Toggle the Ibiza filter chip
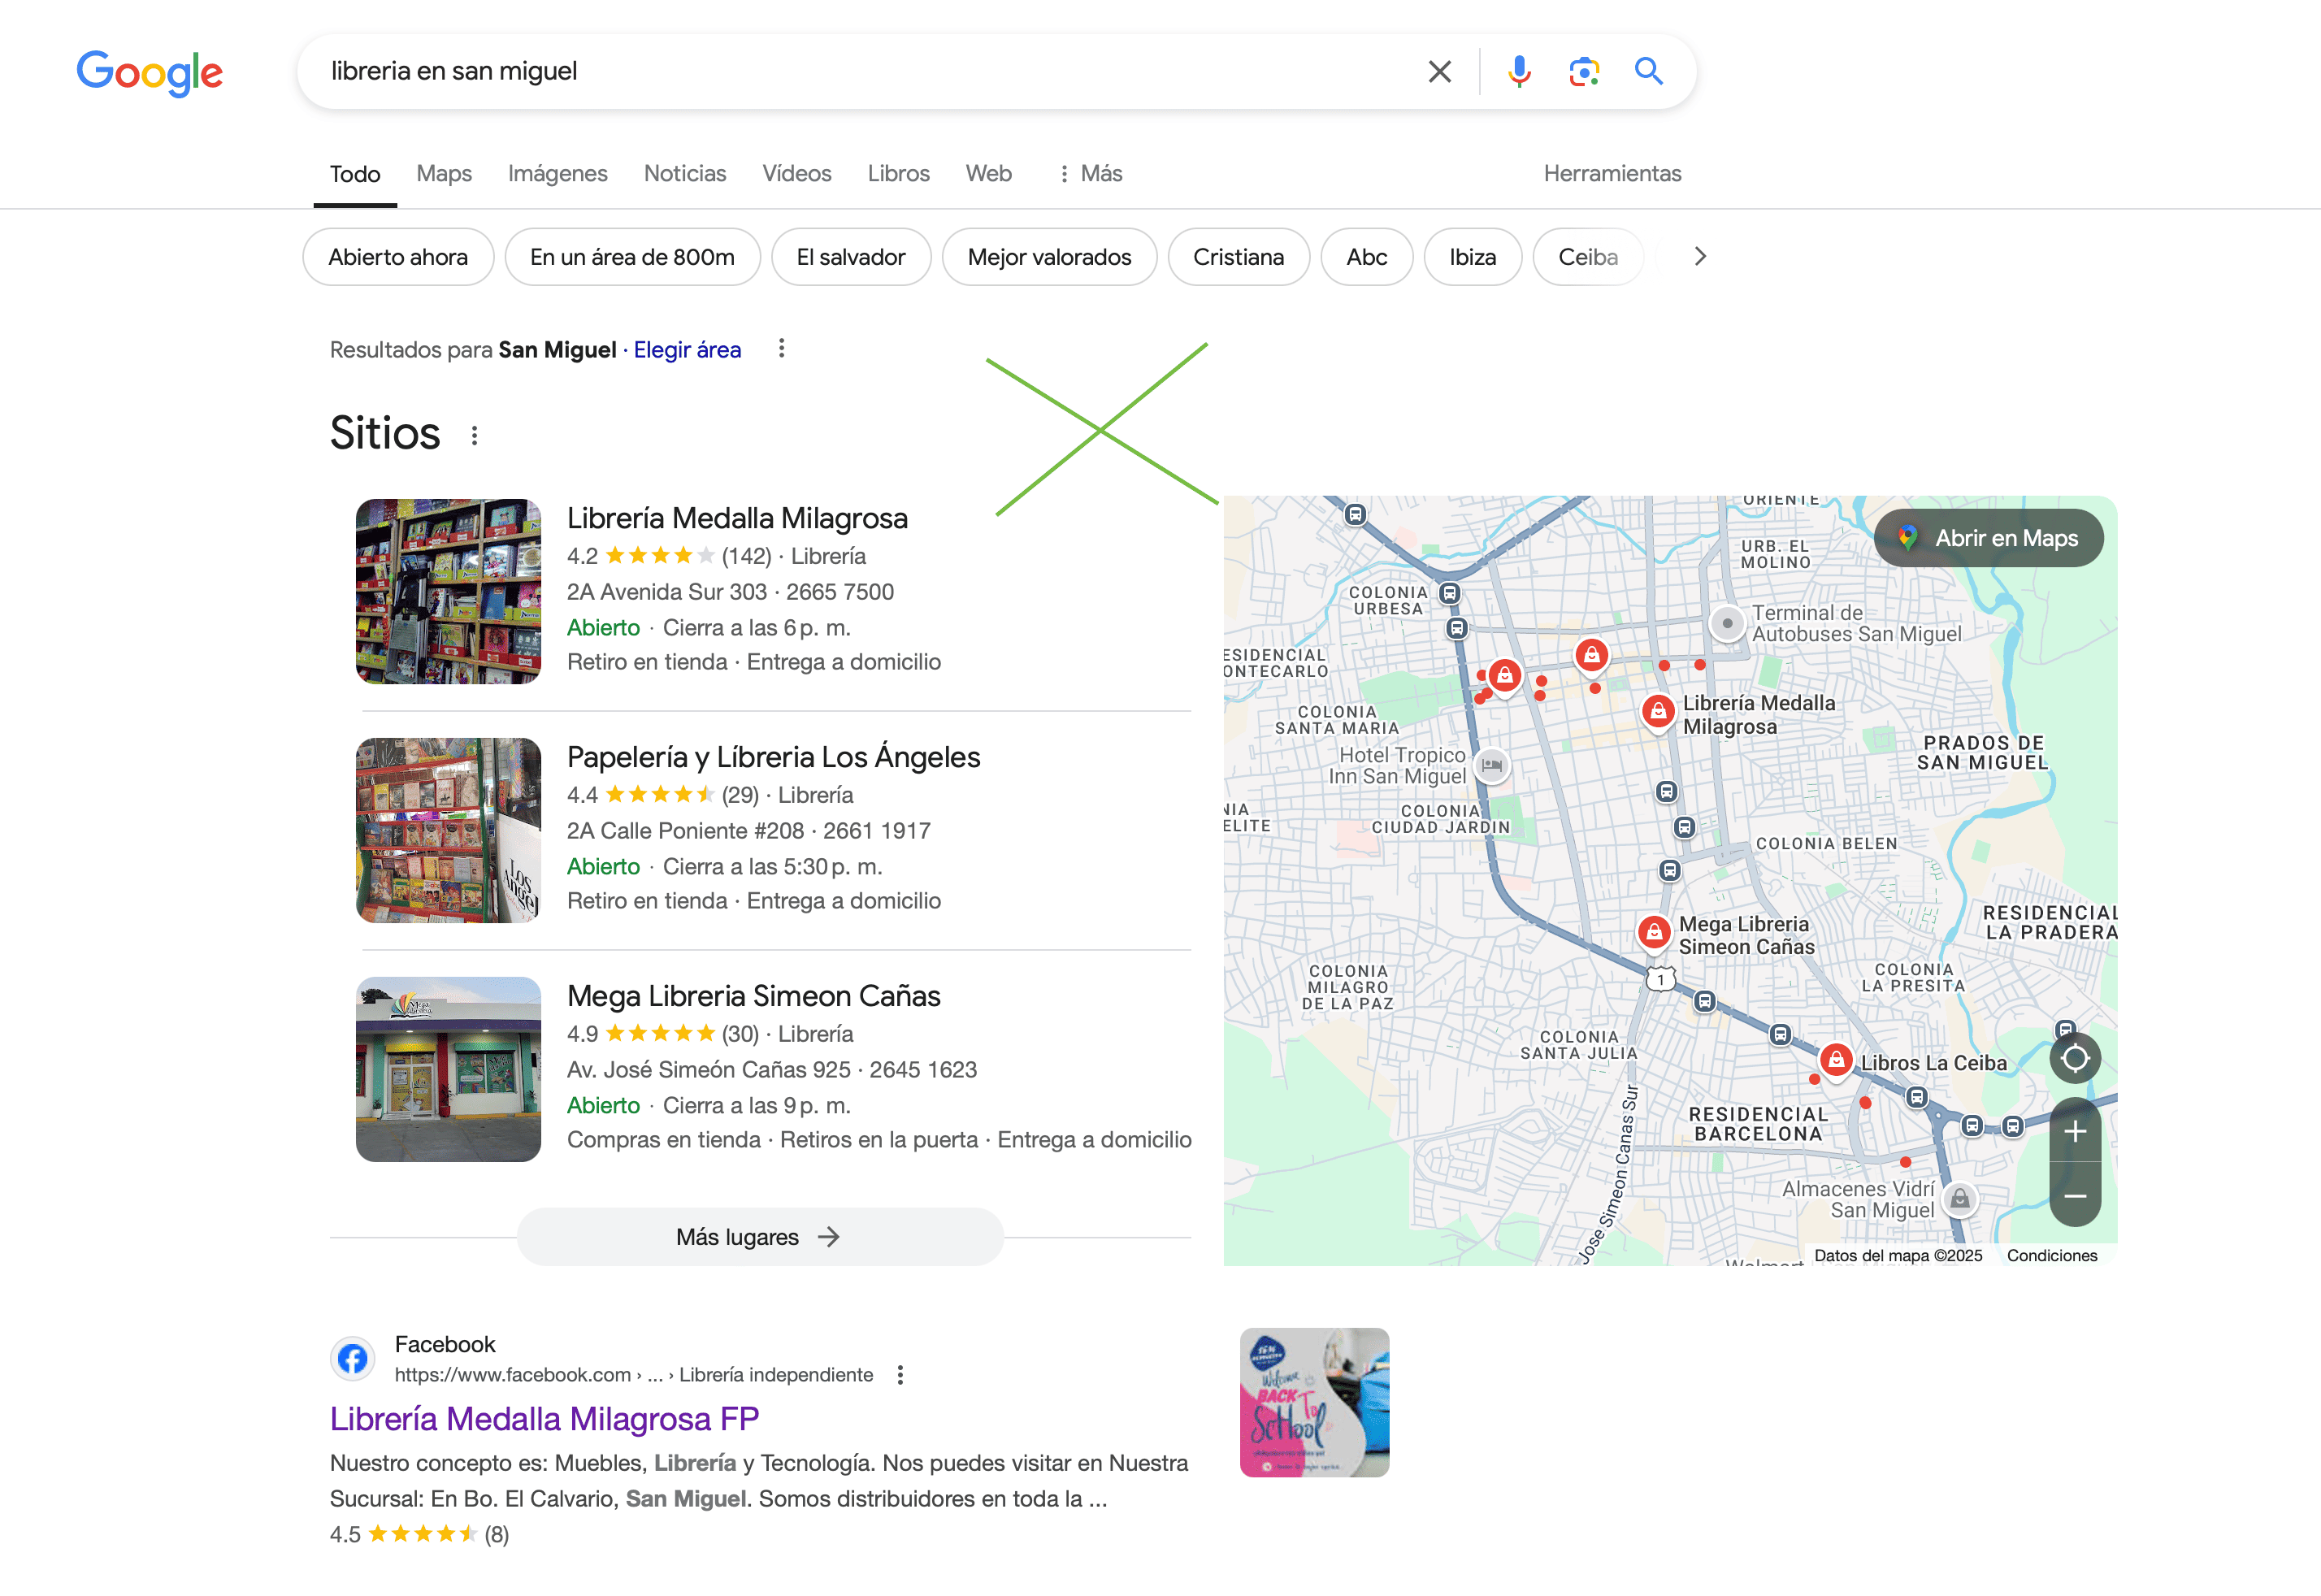This screenshot has height=1596, width=2321. point(1472,257)
